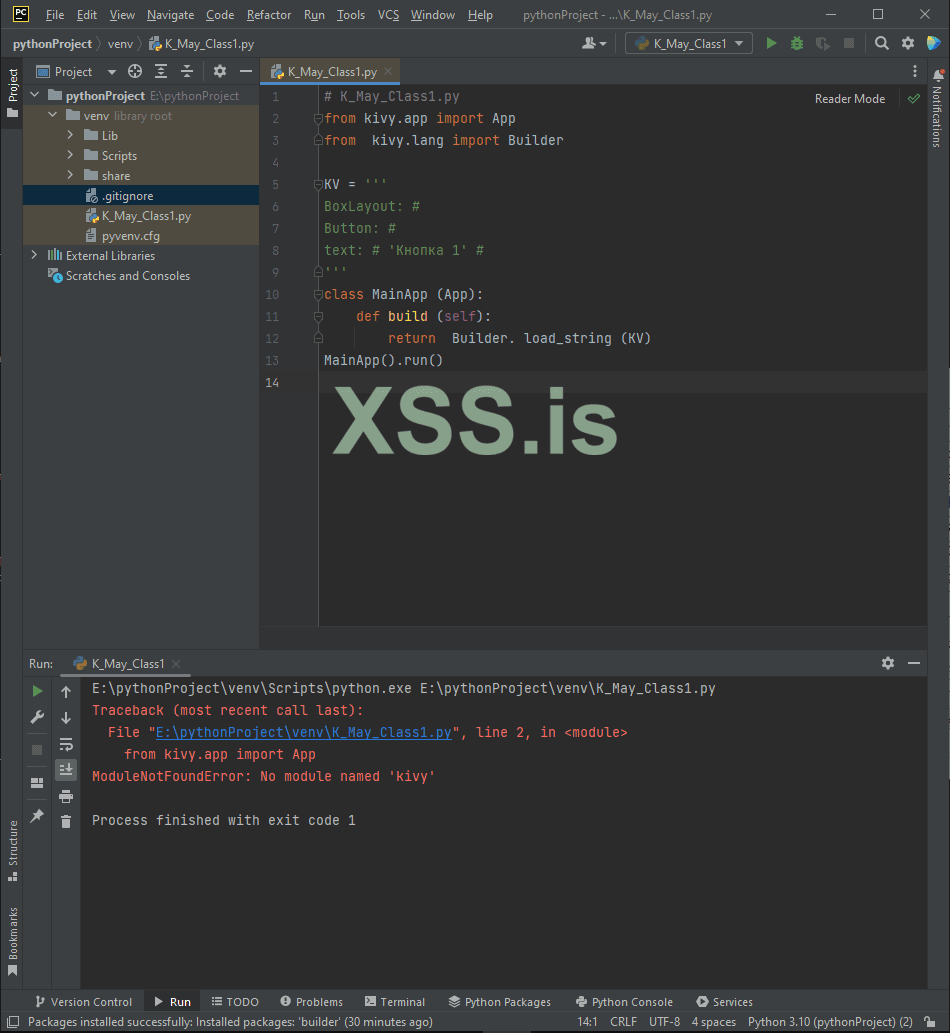Open Search Everywhere magnifier icon
This screenshot has width=950, height=1033.
[881, 43]
